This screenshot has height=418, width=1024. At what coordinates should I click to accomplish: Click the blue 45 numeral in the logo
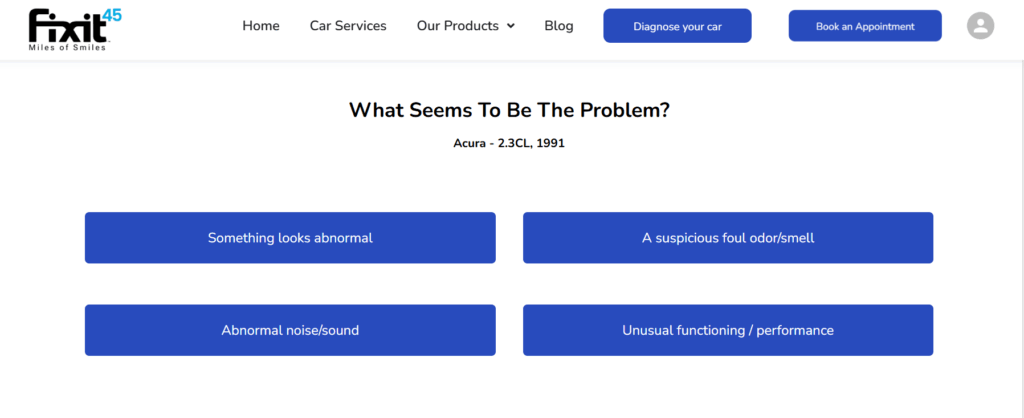[x=111, y=14]
